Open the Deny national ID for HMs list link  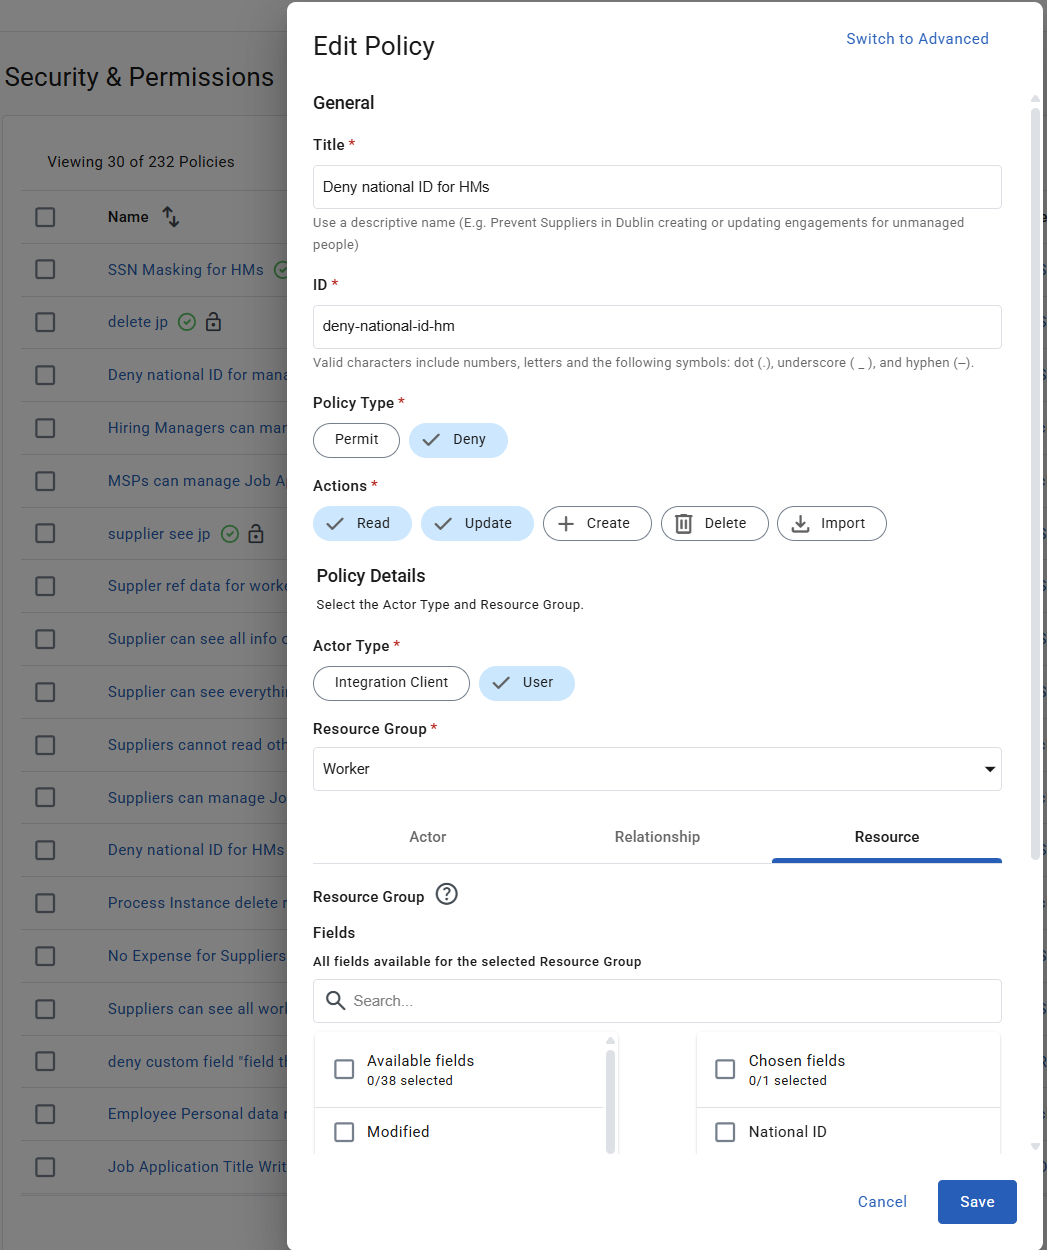[x=196, y=850]
